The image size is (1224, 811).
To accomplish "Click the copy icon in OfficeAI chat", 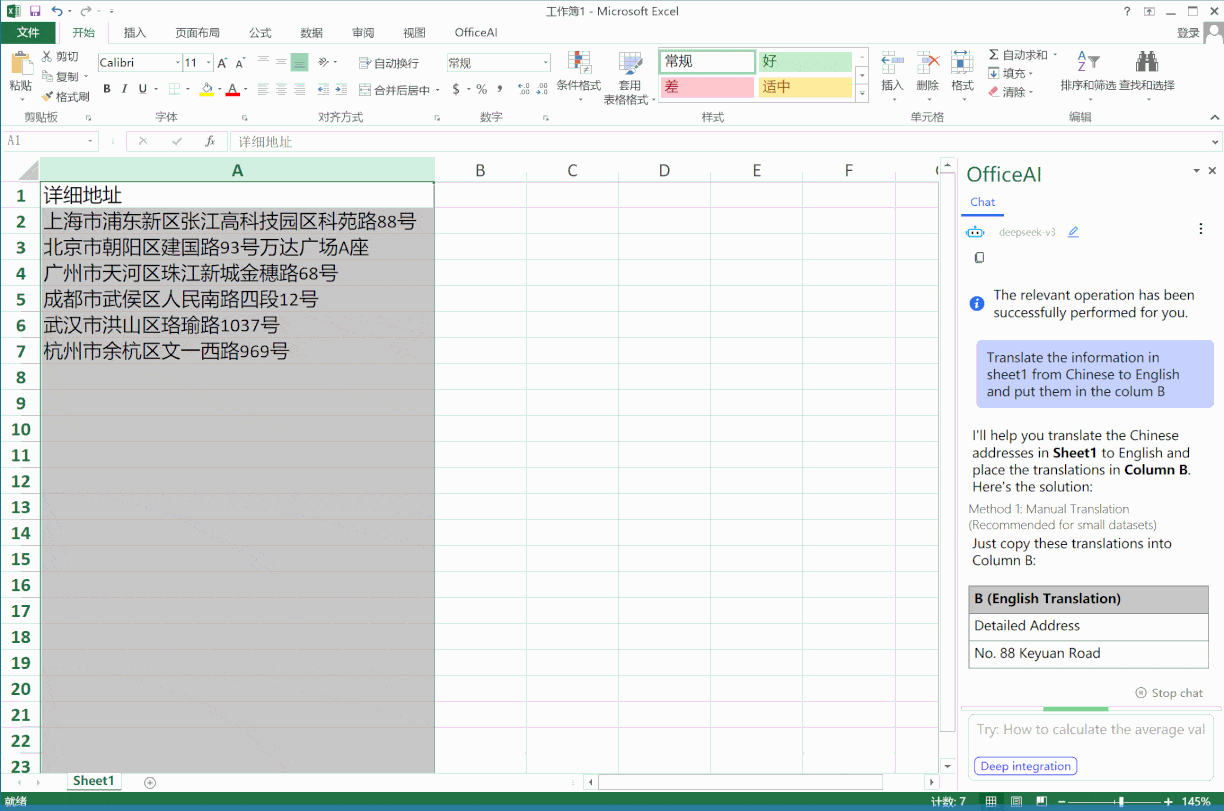I will click(x=979, y=258).
